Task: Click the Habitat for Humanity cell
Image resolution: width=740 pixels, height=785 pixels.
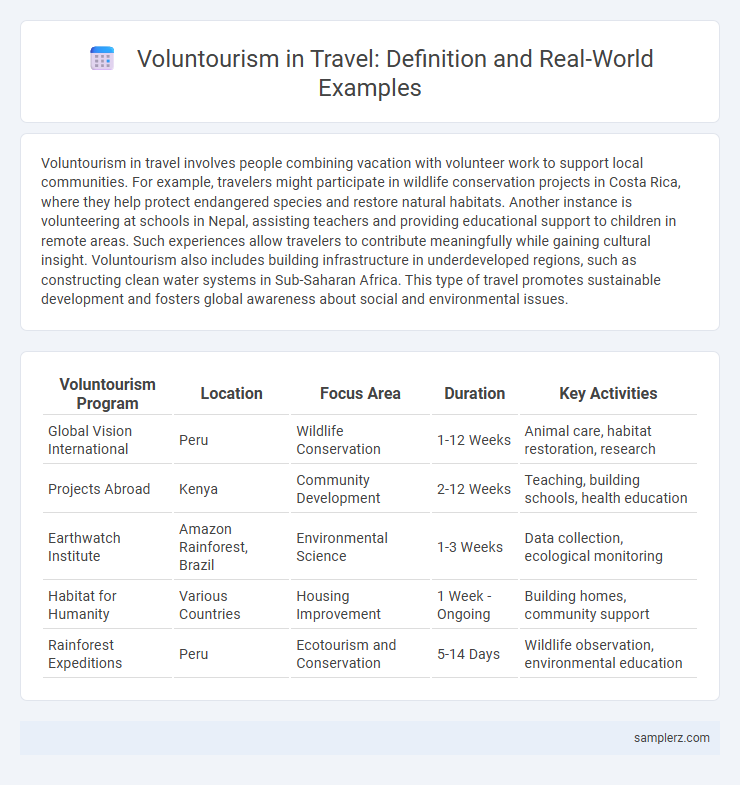Action: (x=107, y=605)
